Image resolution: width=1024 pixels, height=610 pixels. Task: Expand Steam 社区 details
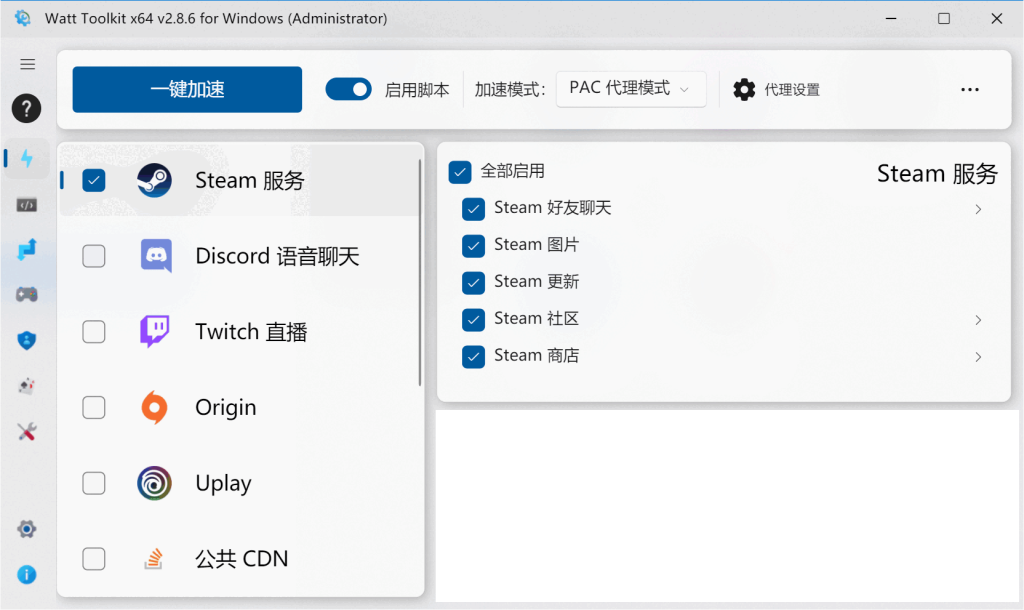978,319
